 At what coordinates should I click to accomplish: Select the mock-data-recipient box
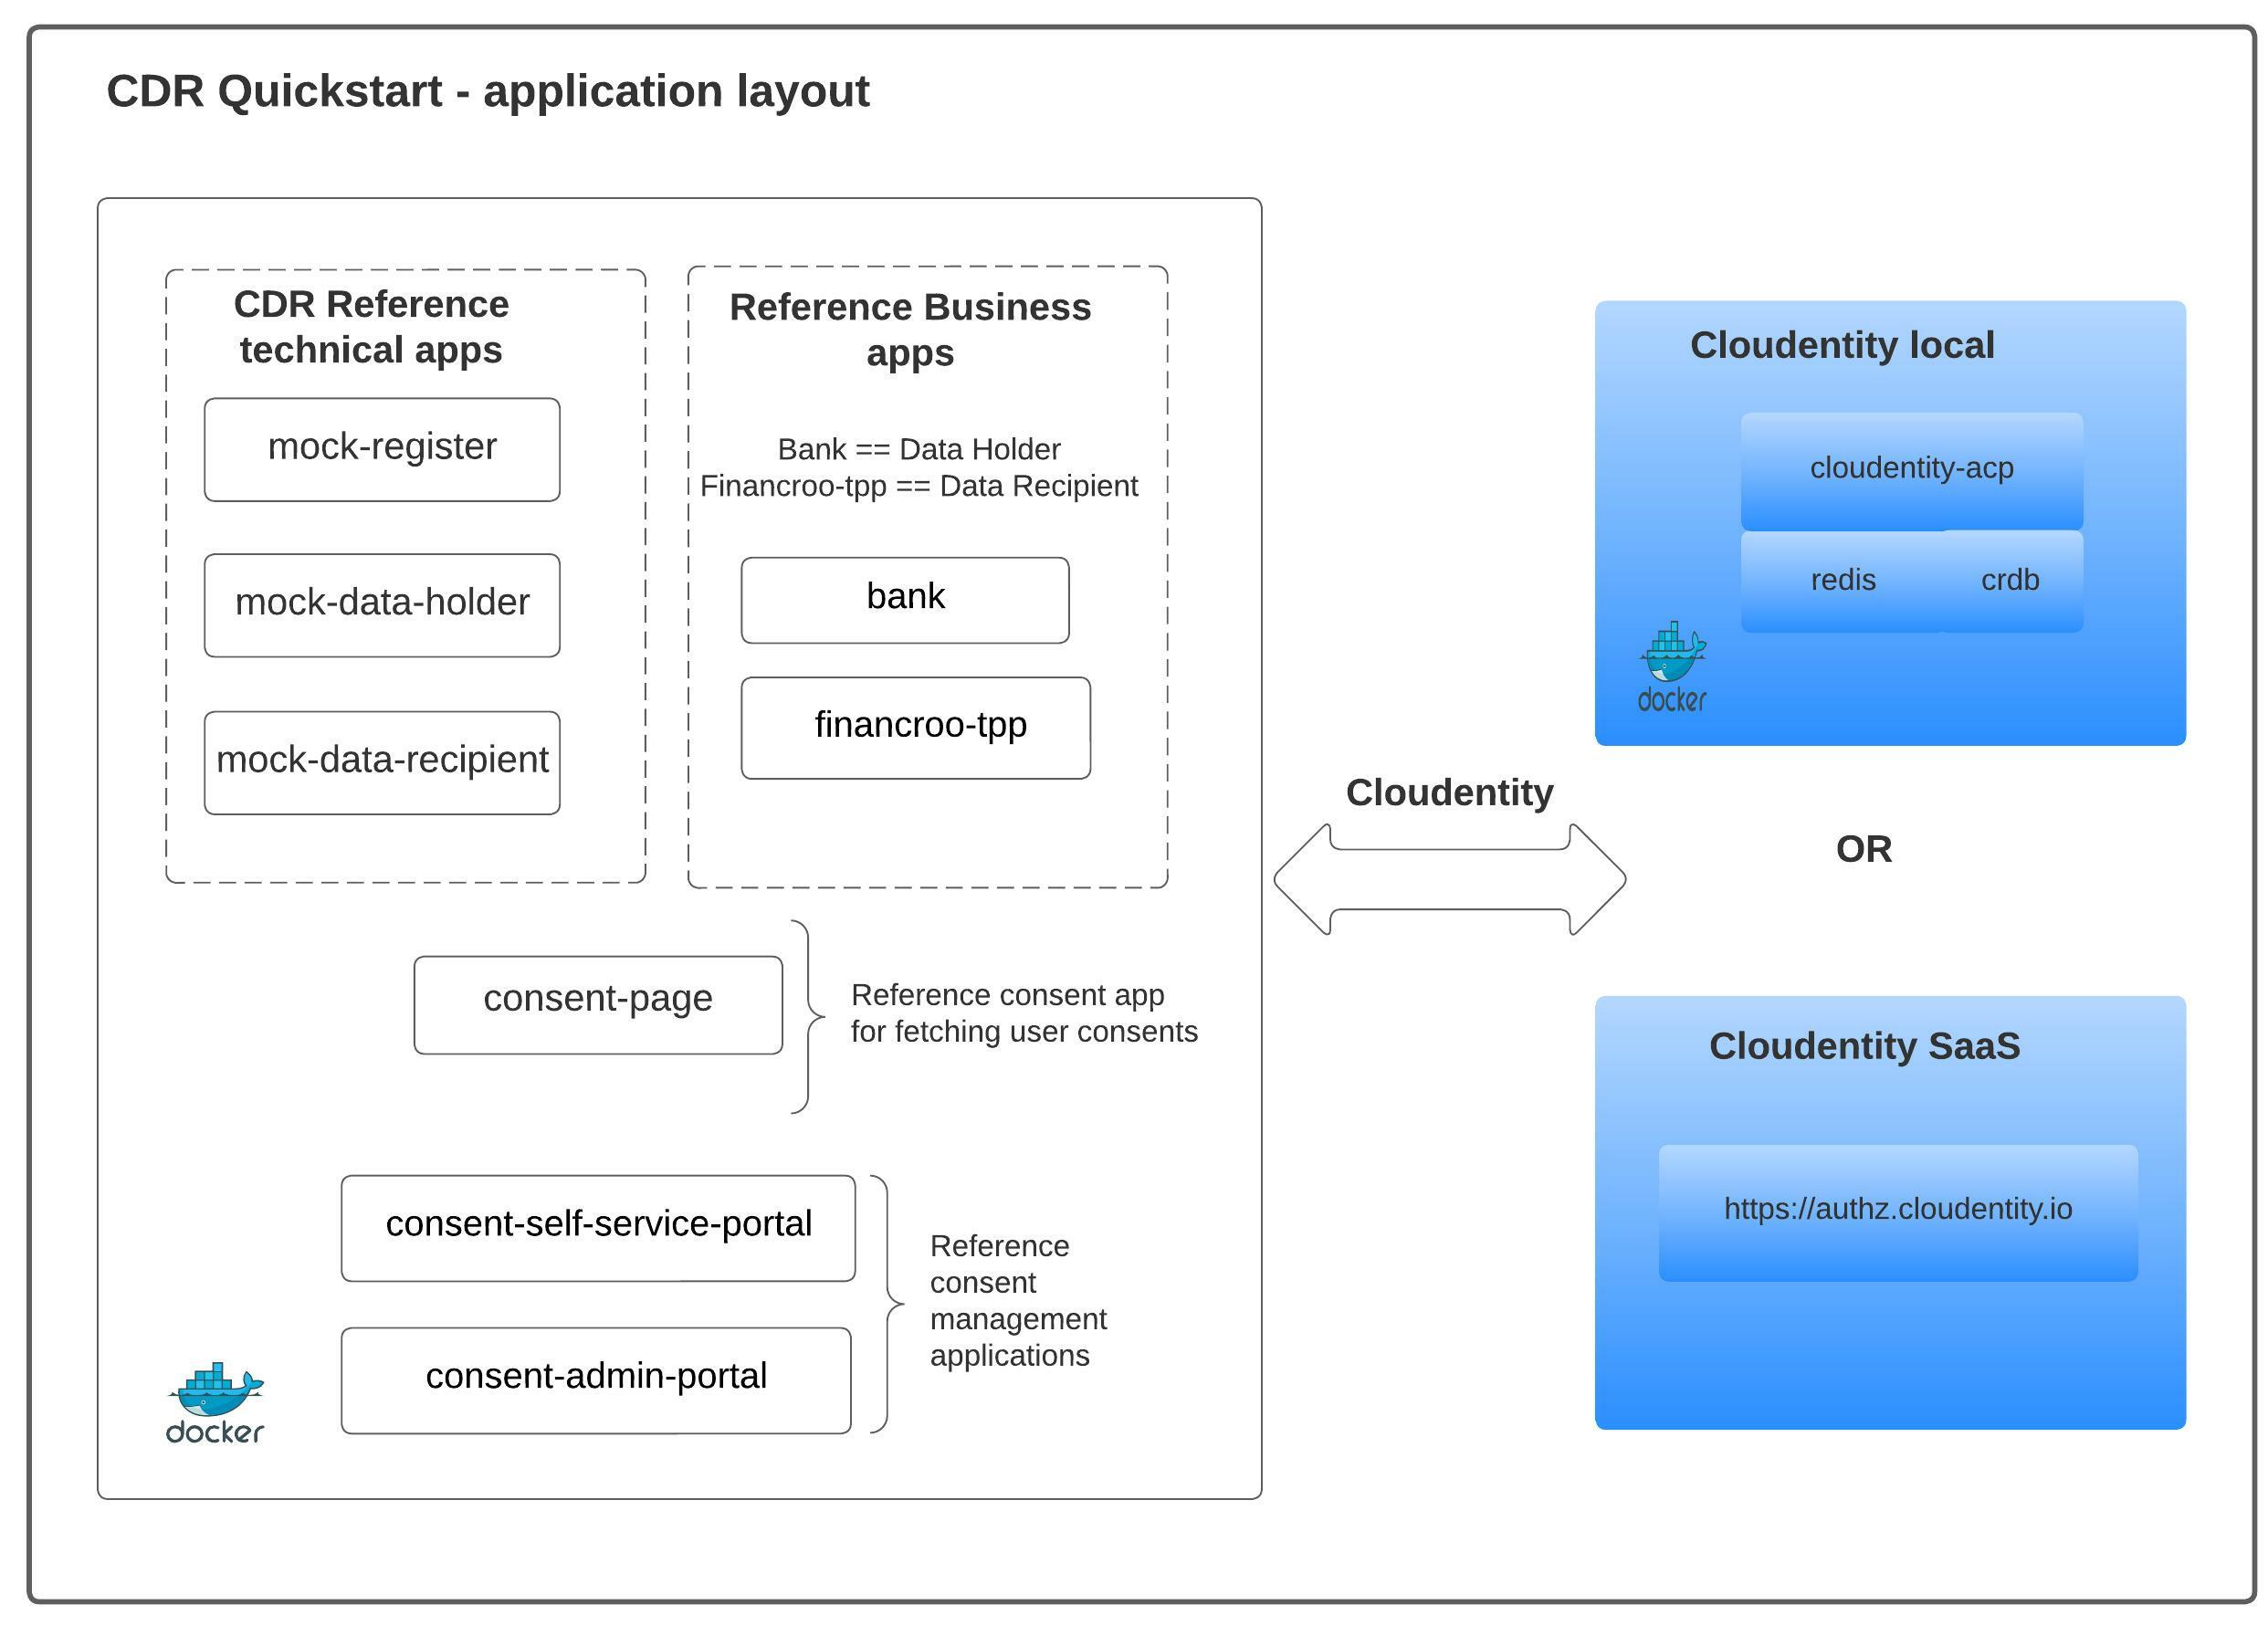[382, 763]
